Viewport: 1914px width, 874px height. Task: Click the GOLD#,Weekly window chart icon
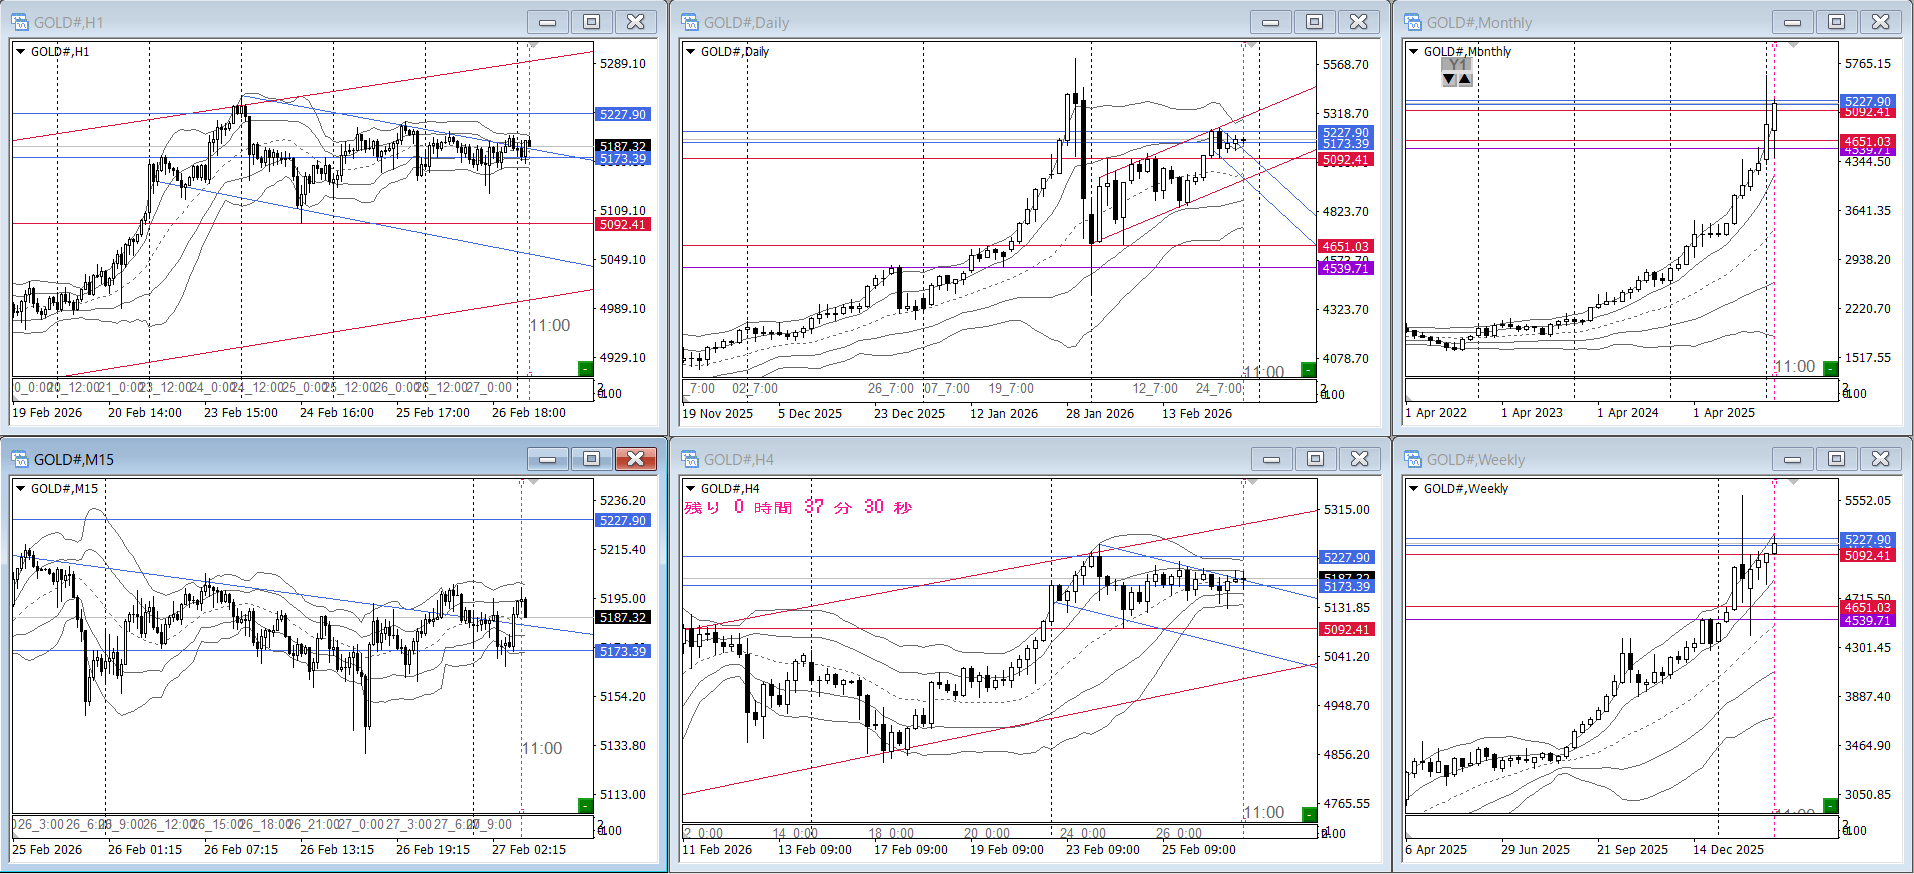click(x=1413, y=459)
